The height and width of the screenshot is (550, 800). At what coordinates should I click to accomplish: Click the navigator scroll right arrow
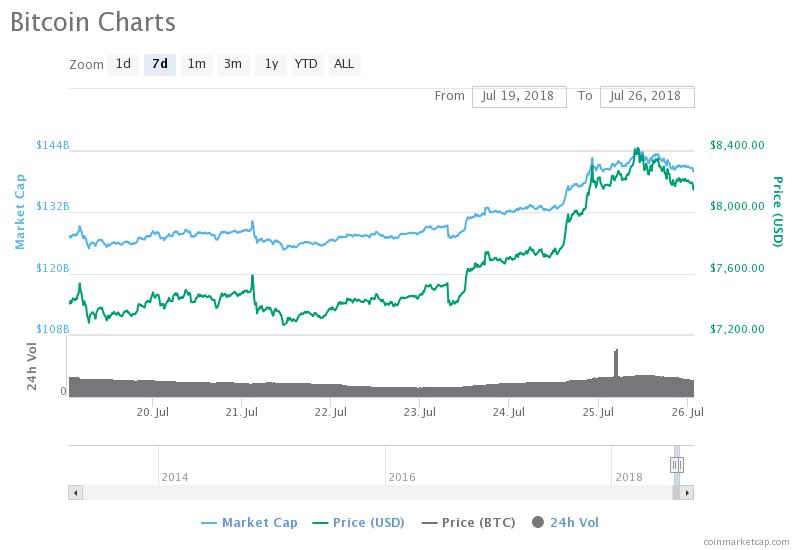pyautogui.click(x=687, y=492)
